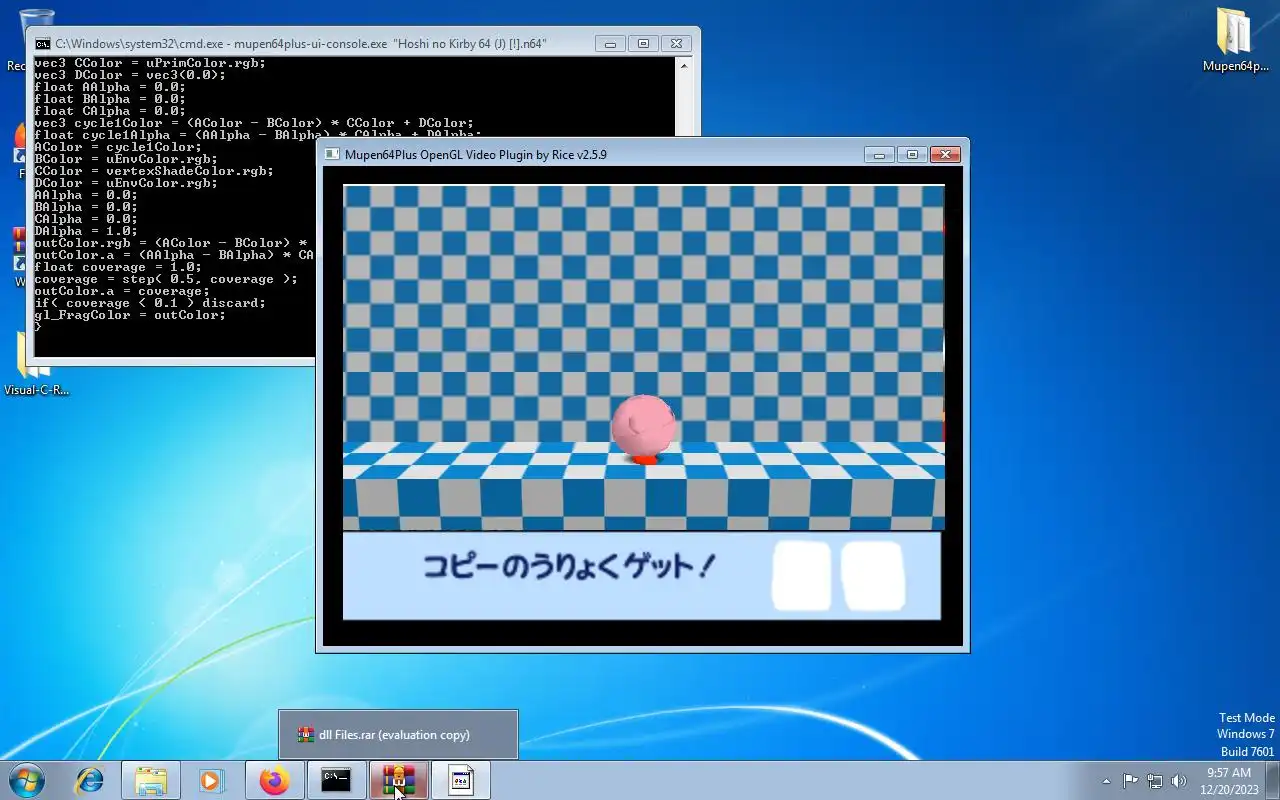Screen dimensions: 1280x800
Task: Open the Mupen64Plus video window title icon
Action: pos(332,154)
